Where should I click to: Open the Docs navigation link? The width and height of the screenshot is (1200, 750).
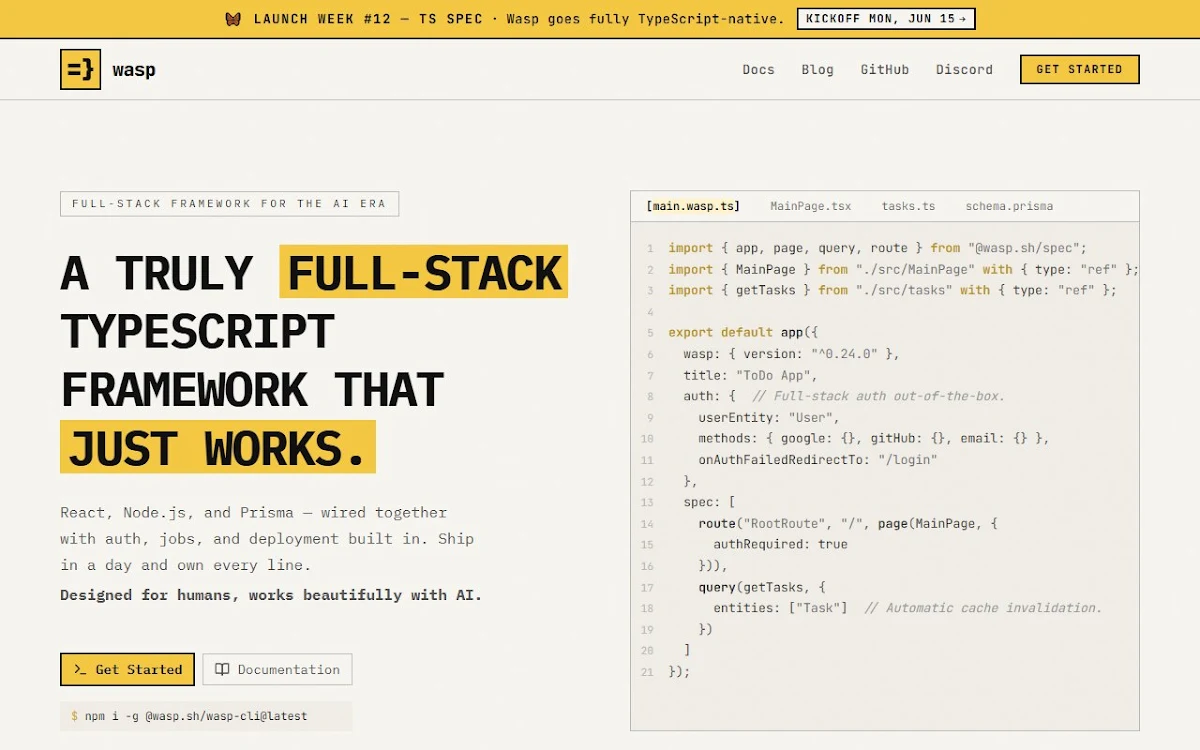pos(758,69)
